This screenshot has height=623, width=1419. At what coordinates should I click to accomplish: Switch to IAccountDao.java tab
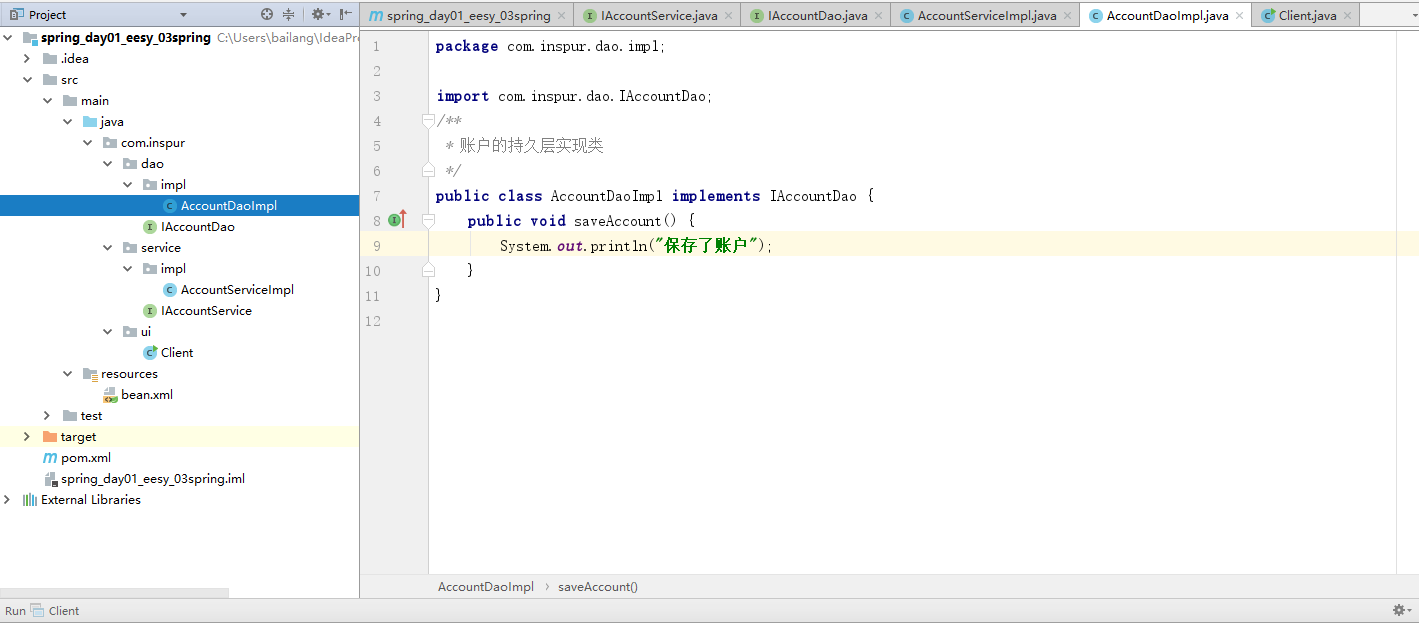click(818, 16)
